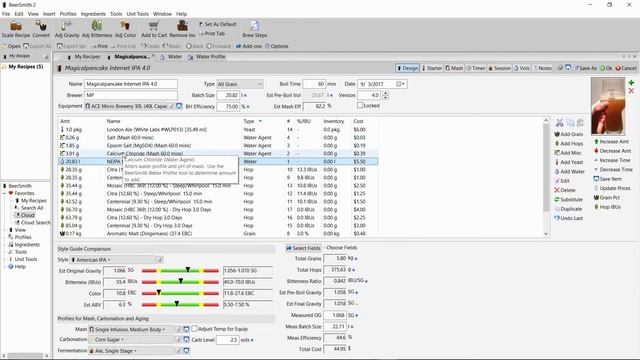640x360 pixels.
Task: Open the Brew Steps report
Action: pyautogui.click(x=254, y=29)
